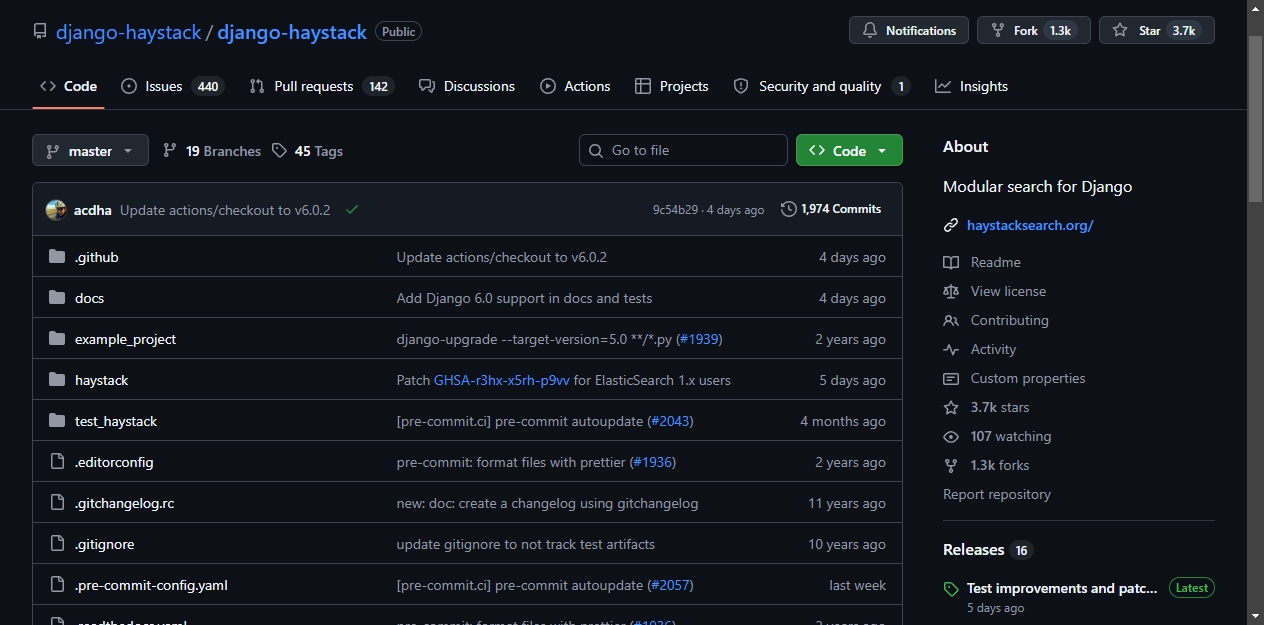Click the Report repository link
1264x625 pixels.
pyautogui.click(x=997, y=494)
